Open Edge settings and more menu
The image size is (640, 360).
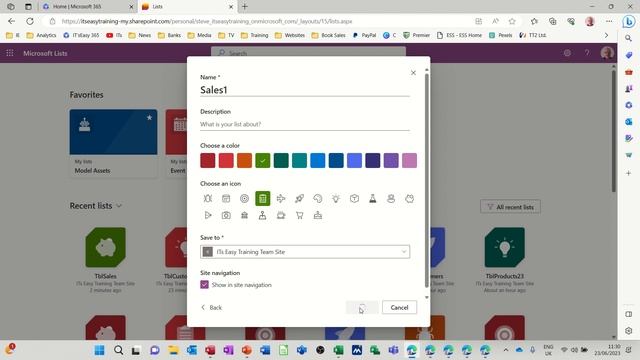click(x=609, y=21)
